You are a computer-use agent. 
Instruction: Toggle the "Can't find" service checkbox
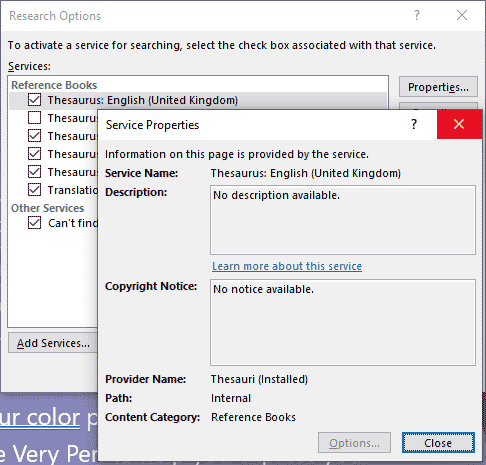click(34, 223)
